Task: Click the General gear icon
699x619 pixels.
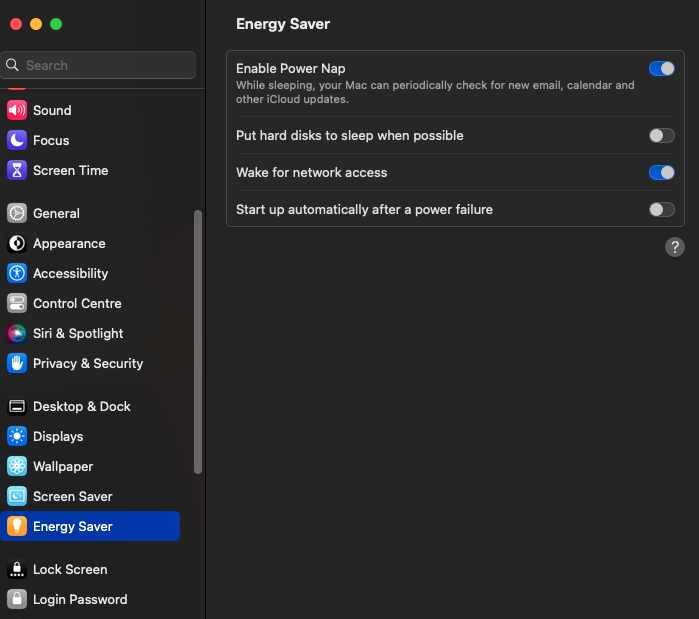Action: 17,214
